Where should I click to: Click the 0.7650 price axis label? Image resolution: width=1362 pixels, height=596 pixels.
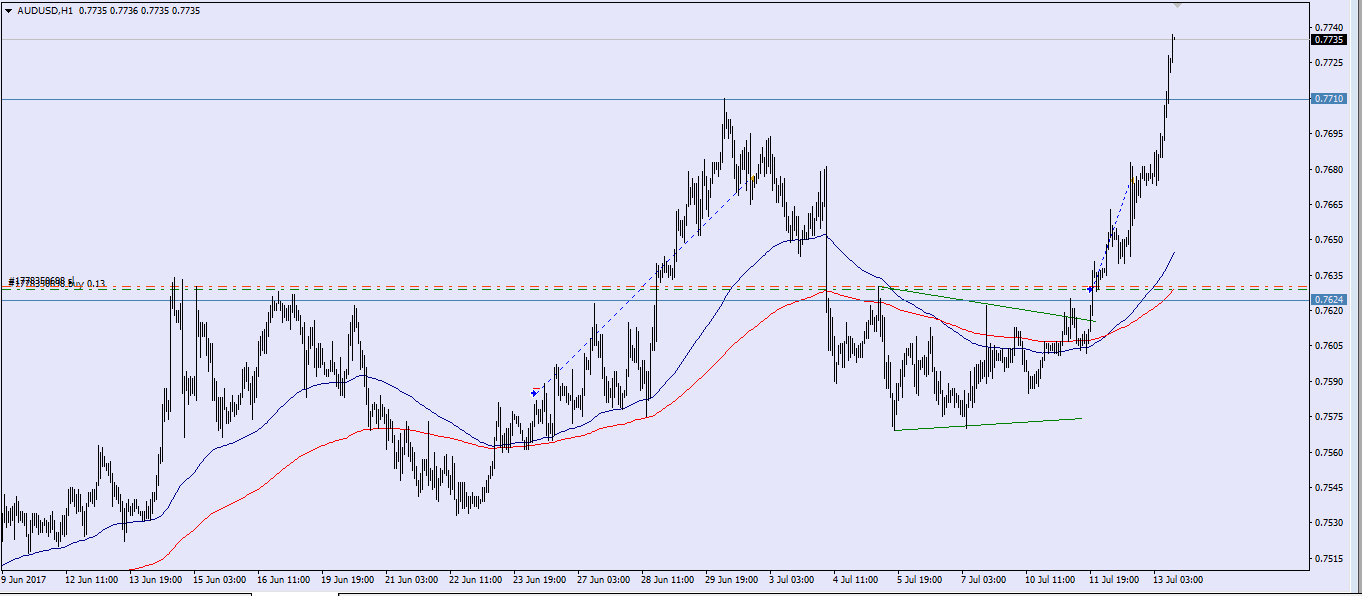click(1328, 240)
